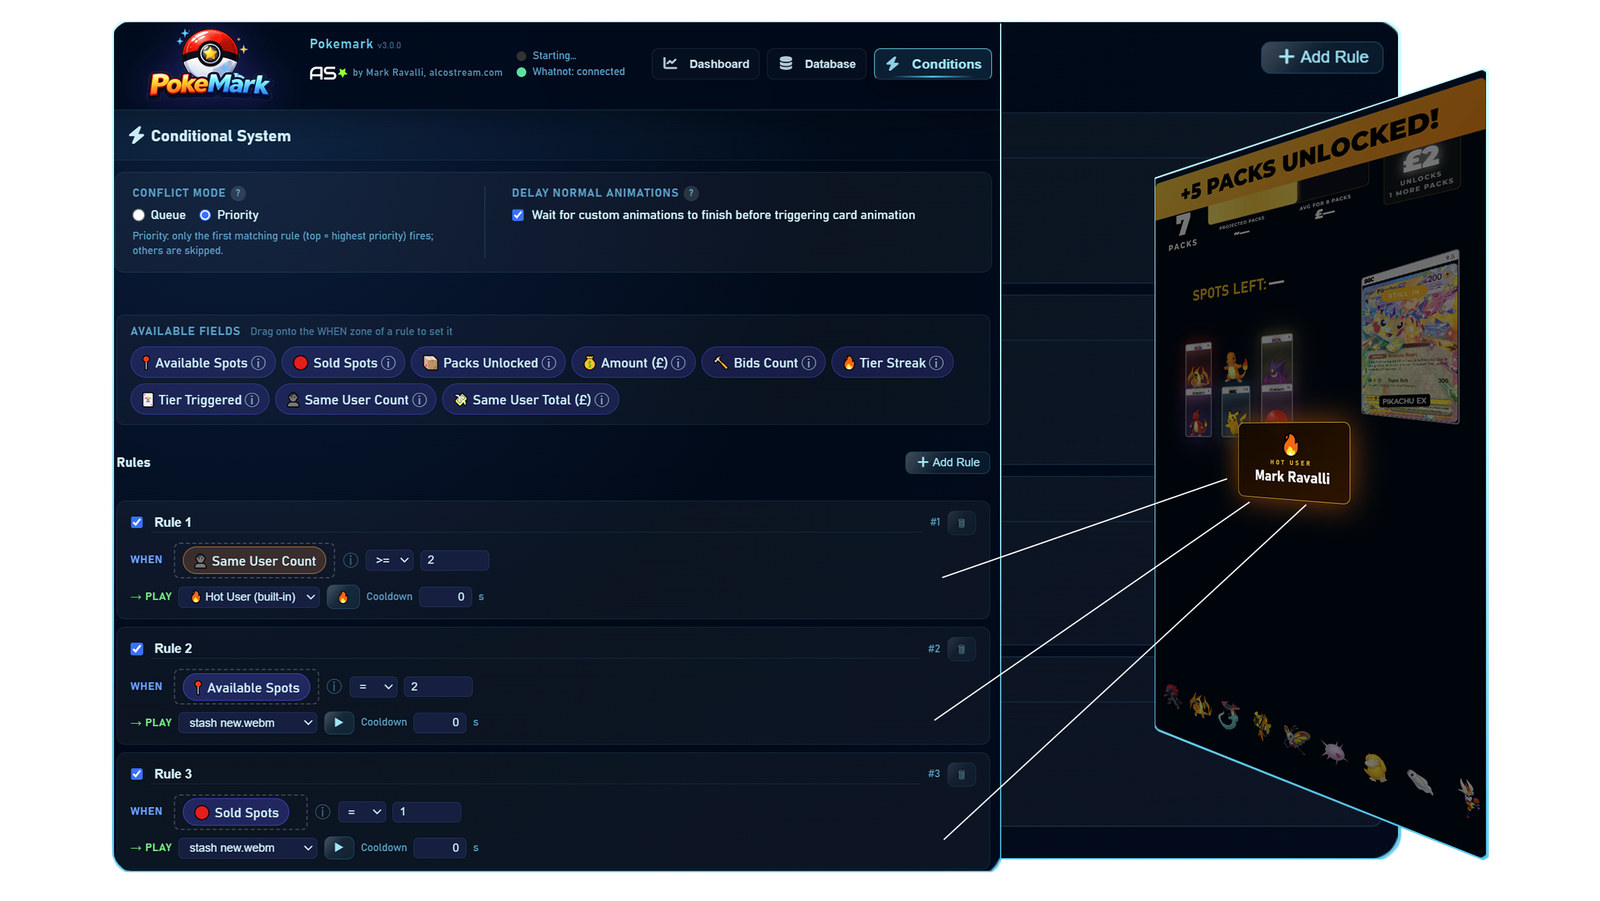The image size is (1600, 901).
Task: Click the Sold Spots field chip
Action: [343, 363]
